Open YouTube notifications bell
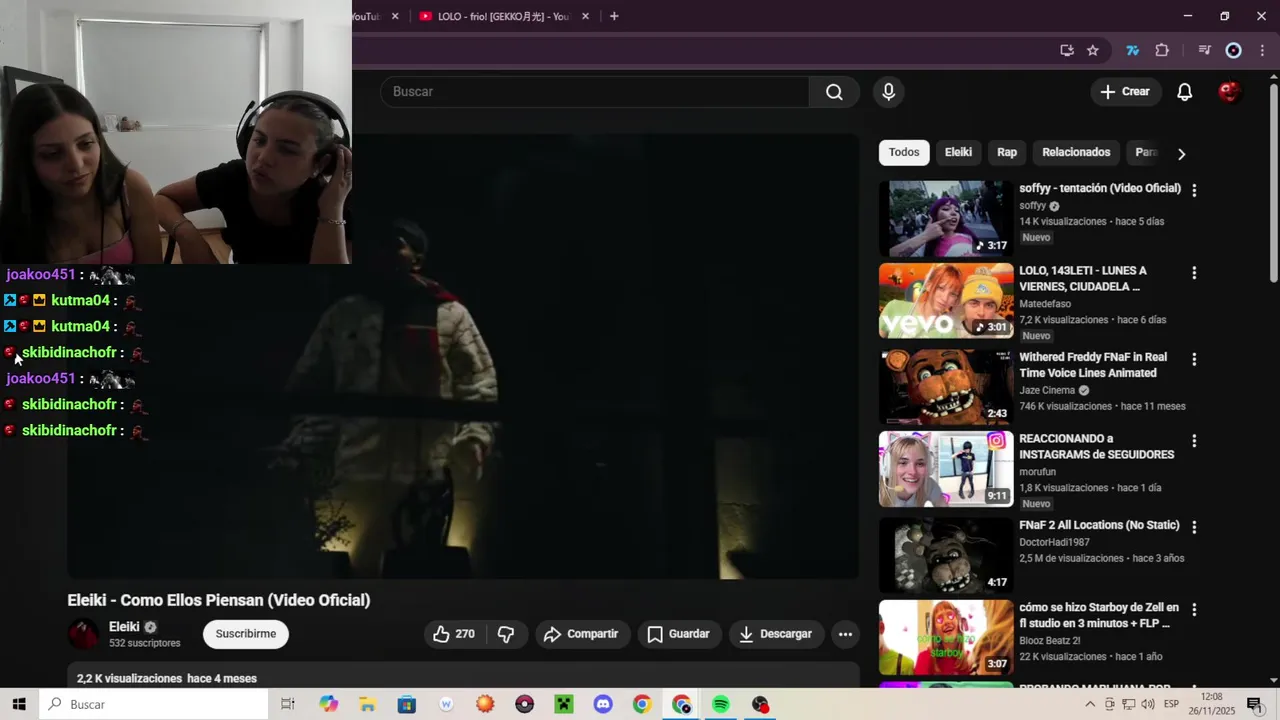Screen dimensions: 1280x720 point(1184,92)
